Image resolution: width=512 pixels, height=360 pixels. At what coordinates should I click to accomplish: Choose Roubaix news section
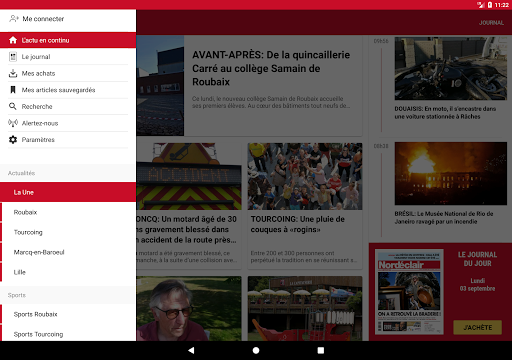tap(68, 212)
